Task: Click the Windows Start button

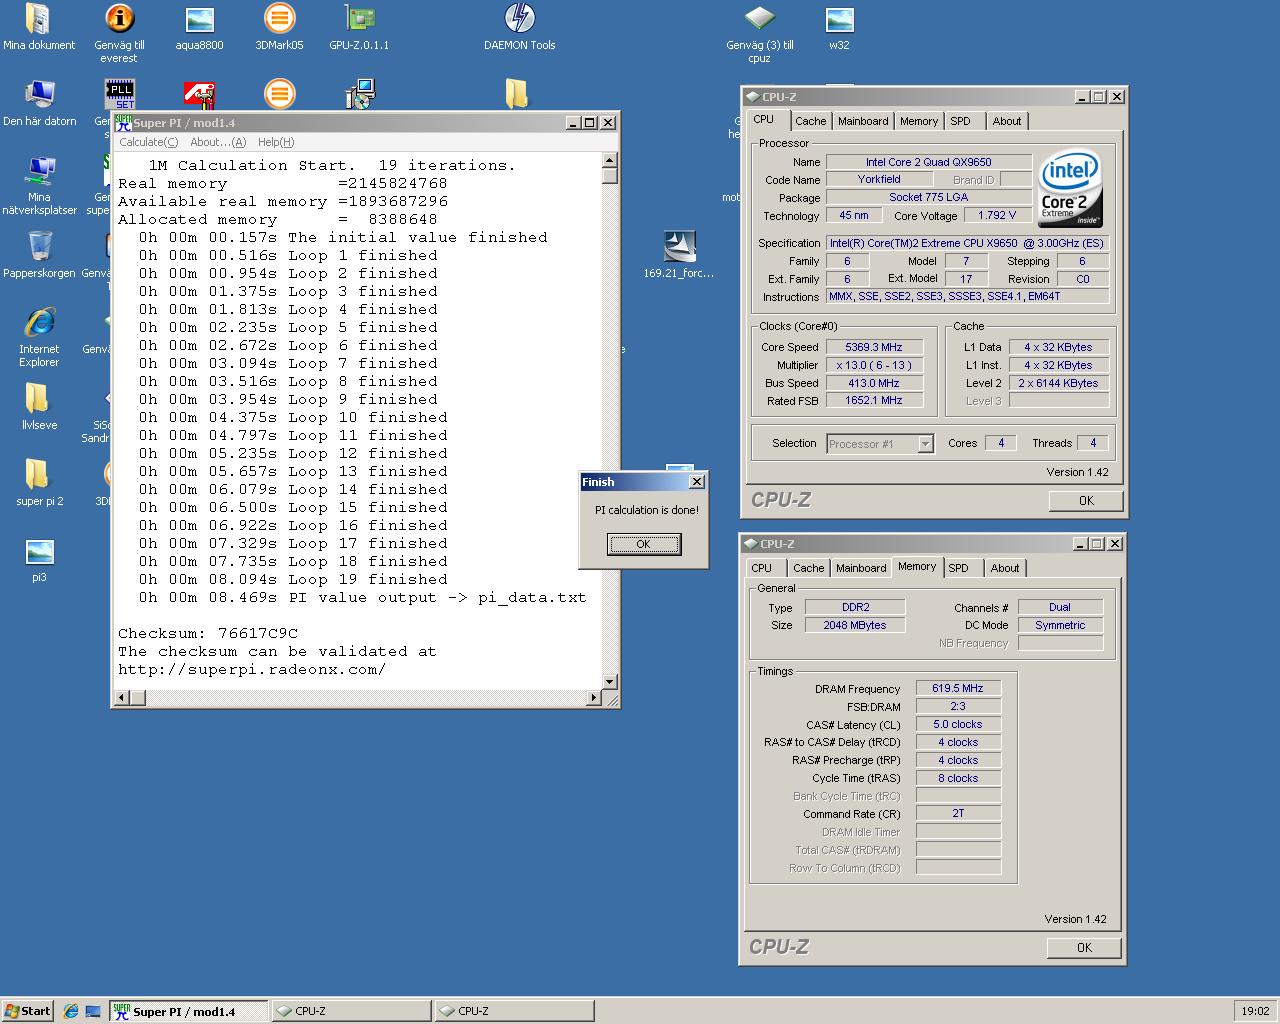Action: point(27,1011)
